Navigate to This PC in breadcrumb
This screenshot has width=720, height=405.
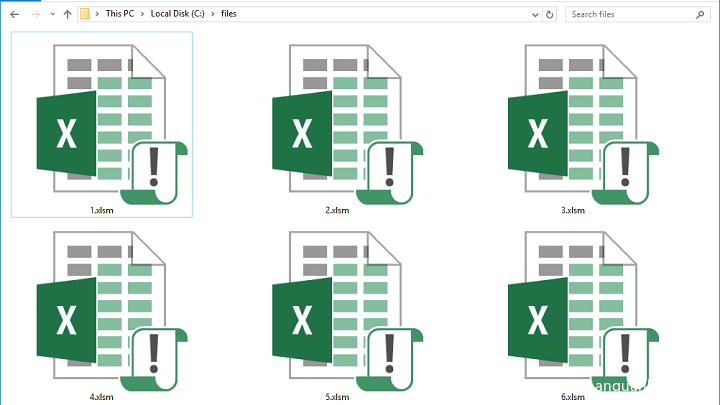point(120,14)
